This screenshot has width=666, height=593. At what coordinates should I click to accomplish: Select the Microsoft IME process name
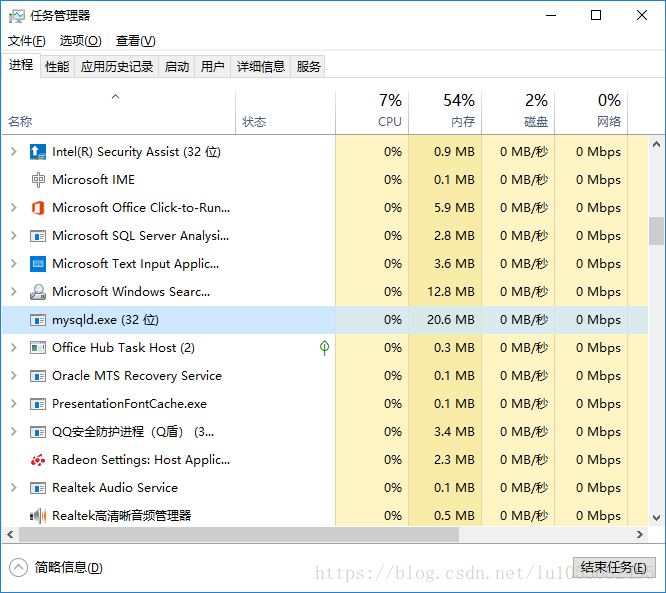point(93,180)
